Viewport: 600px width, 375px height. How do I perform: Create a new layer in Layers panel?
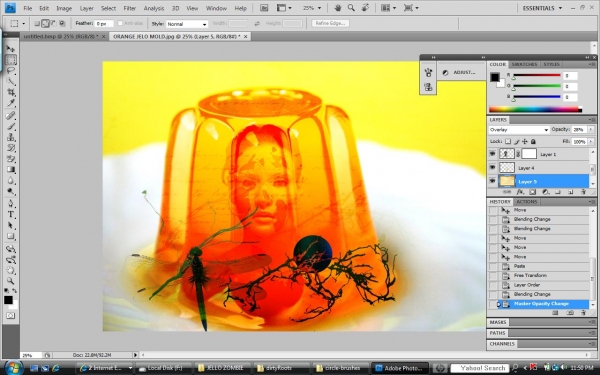(x=571, y=192)
